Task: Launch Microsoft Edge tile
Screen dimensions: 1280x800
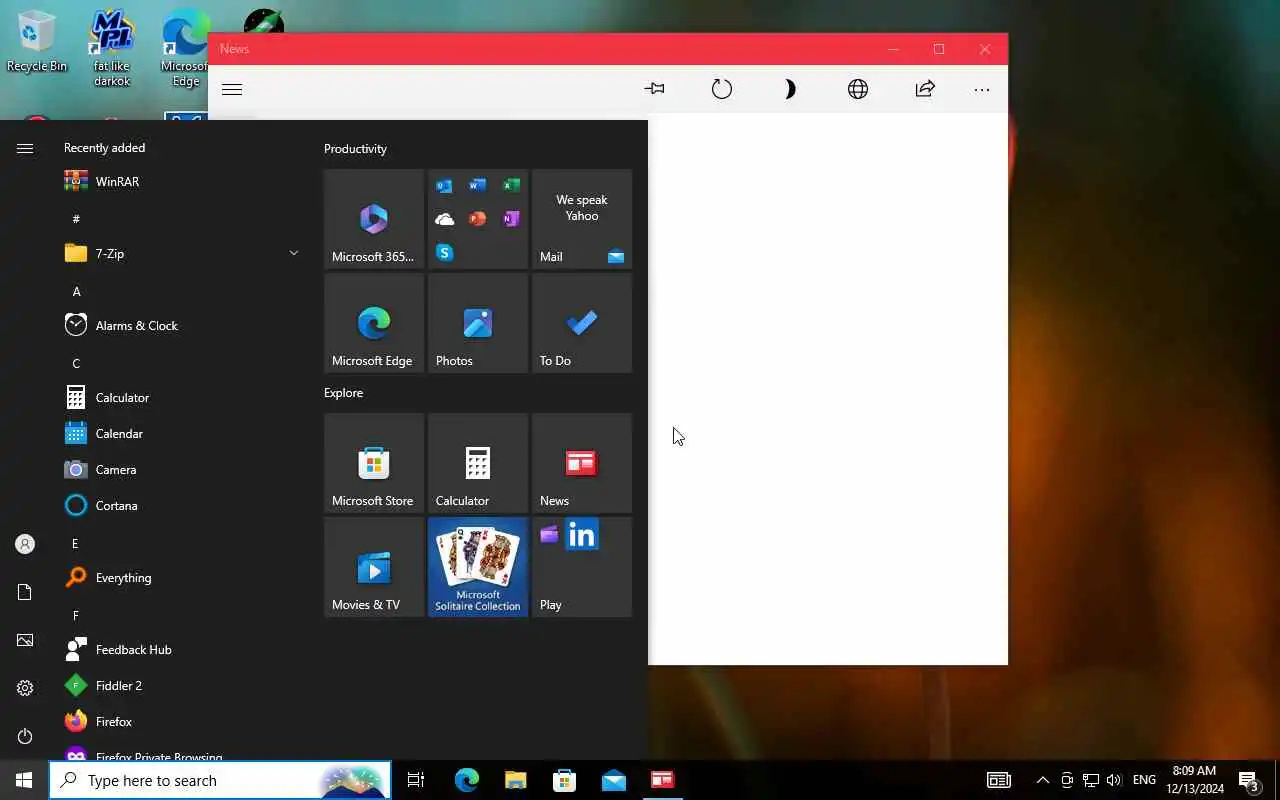Action: (x=374, y=323)
